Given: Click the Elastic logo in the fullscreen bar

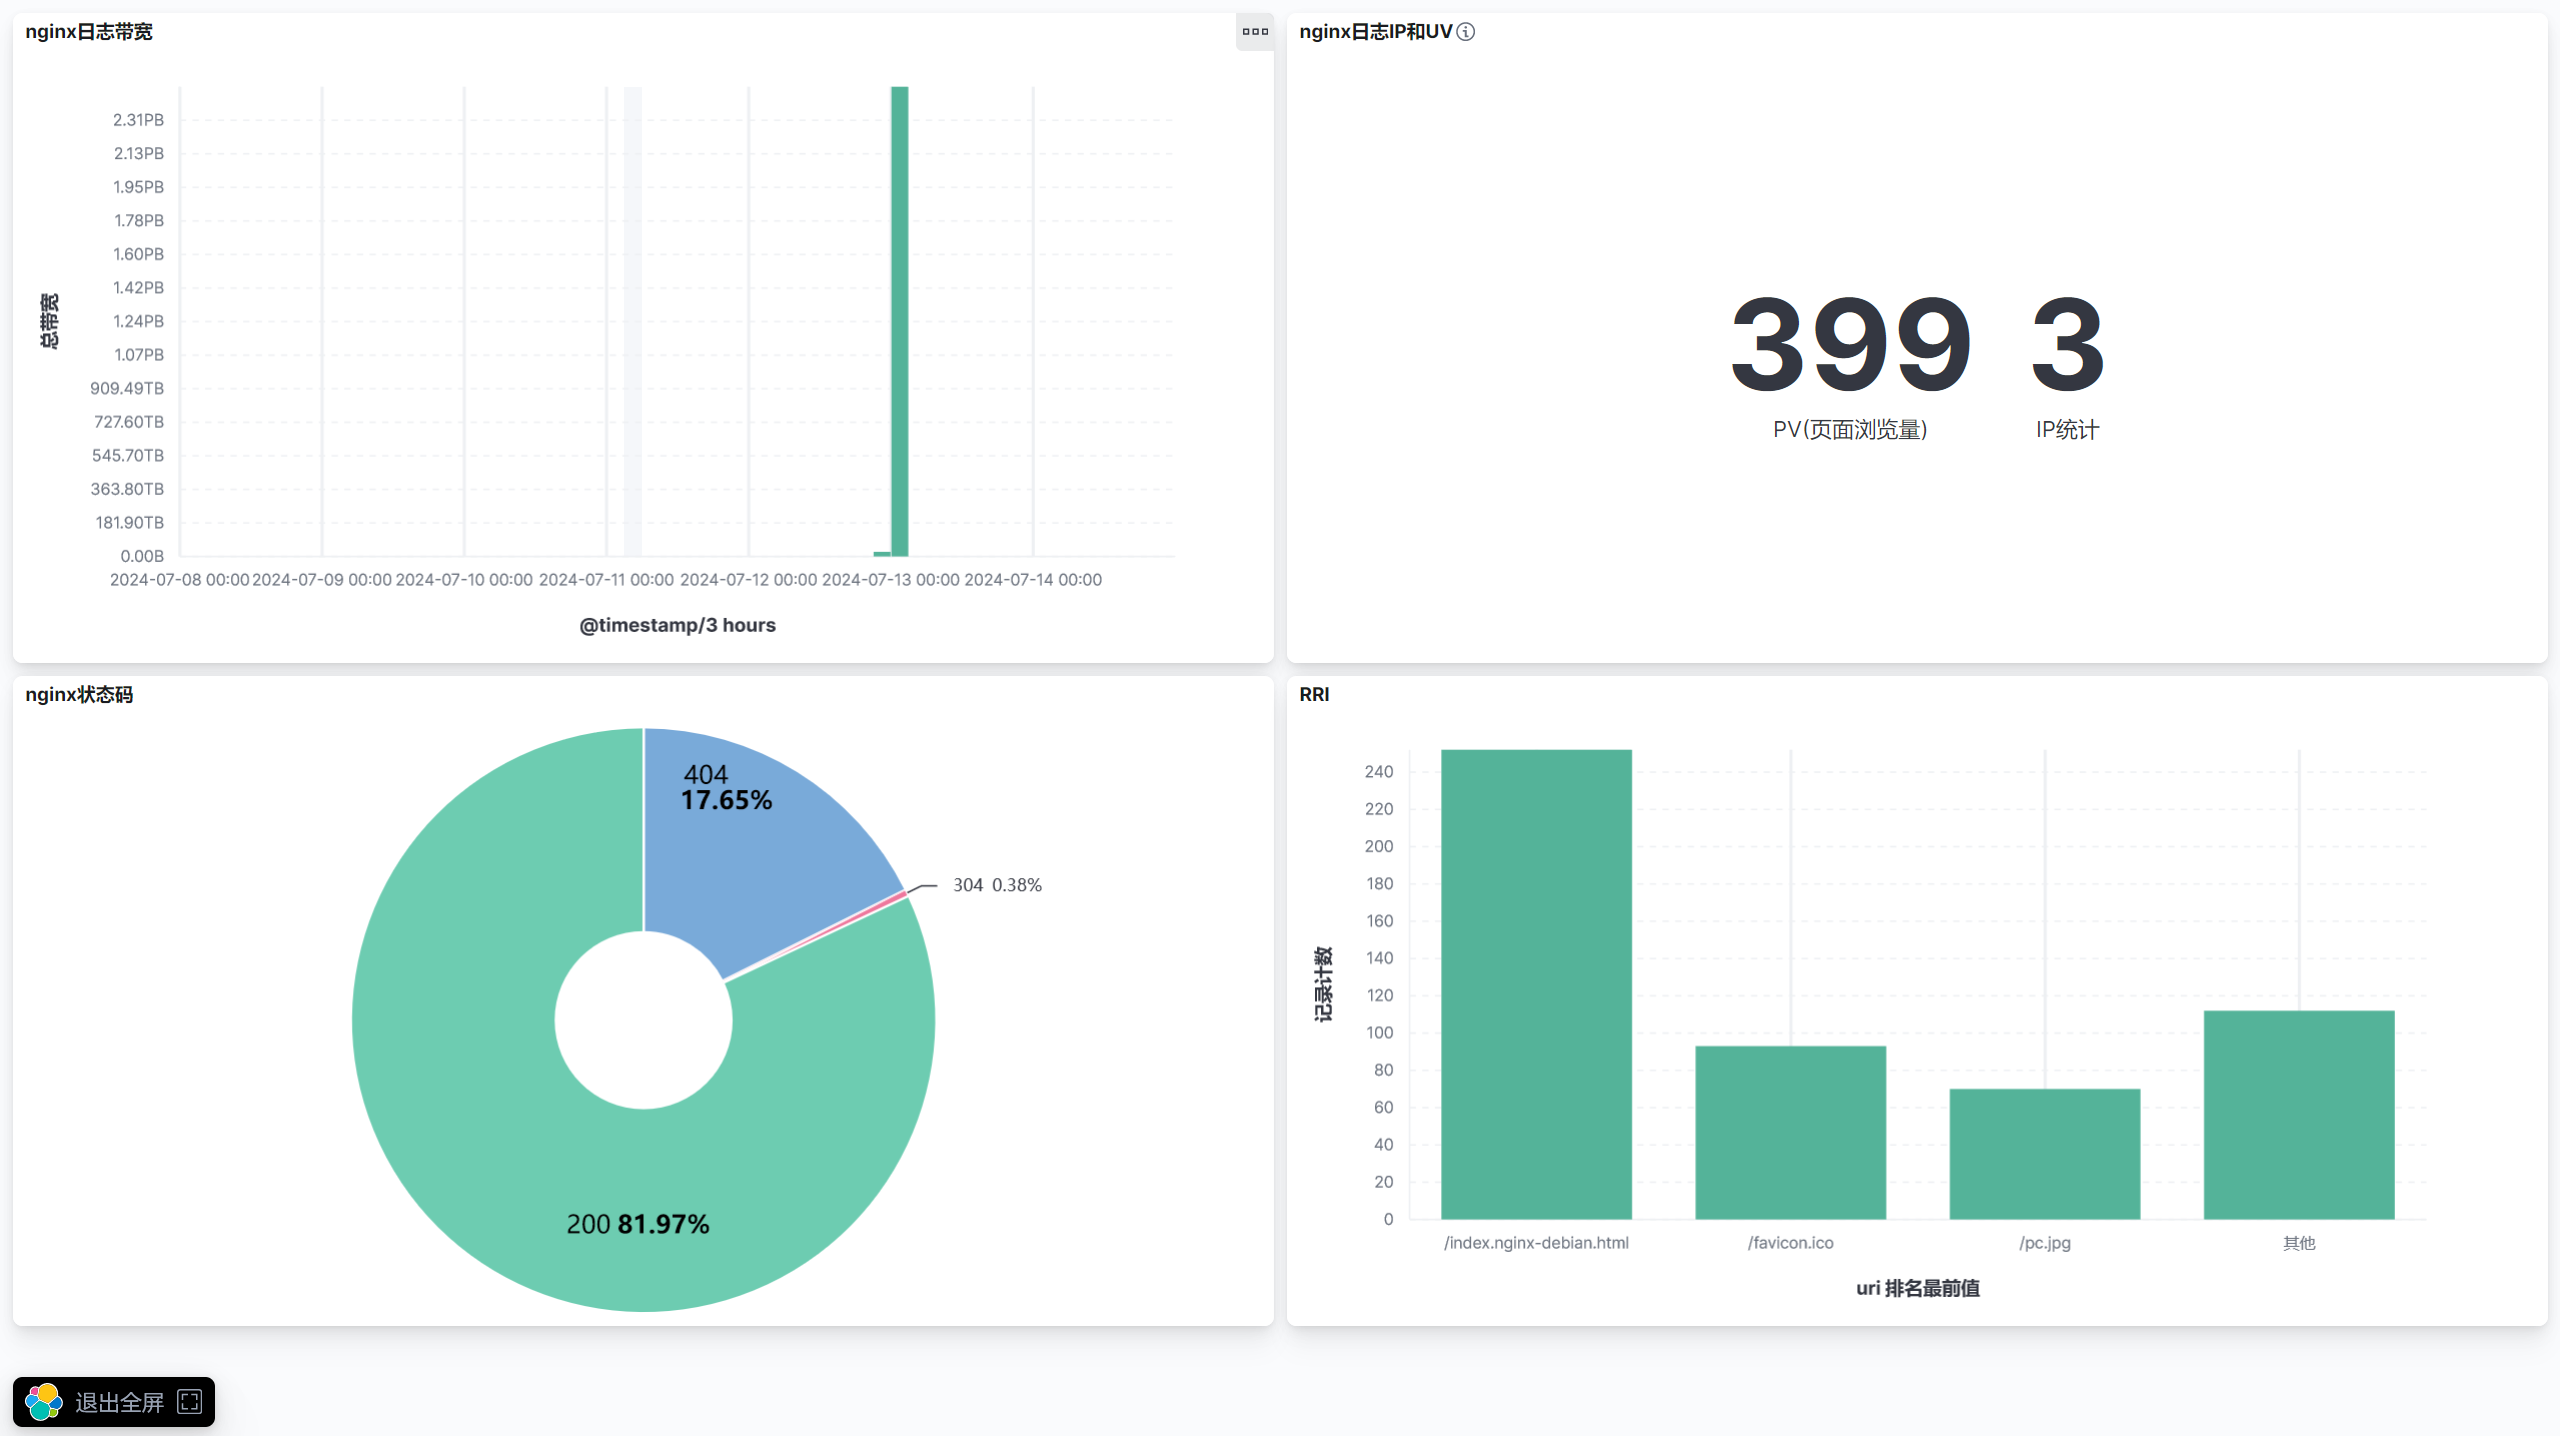Looking at the screenshot, I should point(44,1402).
